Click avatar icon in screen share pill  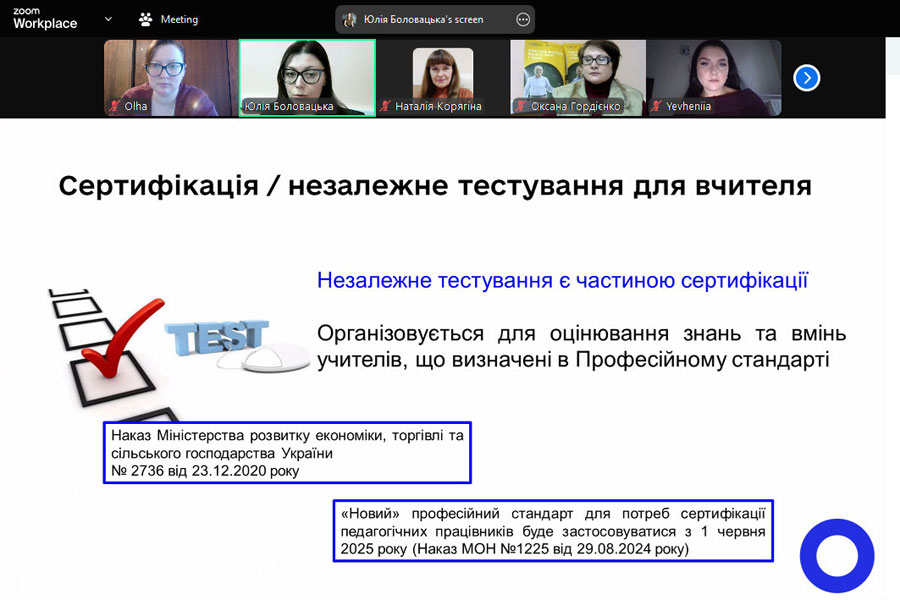(349, 20)
